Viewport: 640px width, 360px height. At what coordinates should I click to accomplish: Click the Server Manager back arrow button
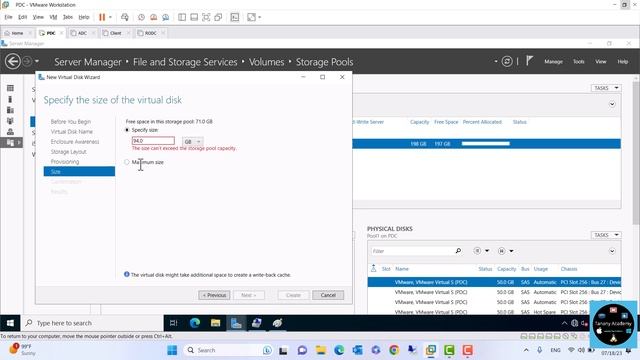click(x=13, y=62)
